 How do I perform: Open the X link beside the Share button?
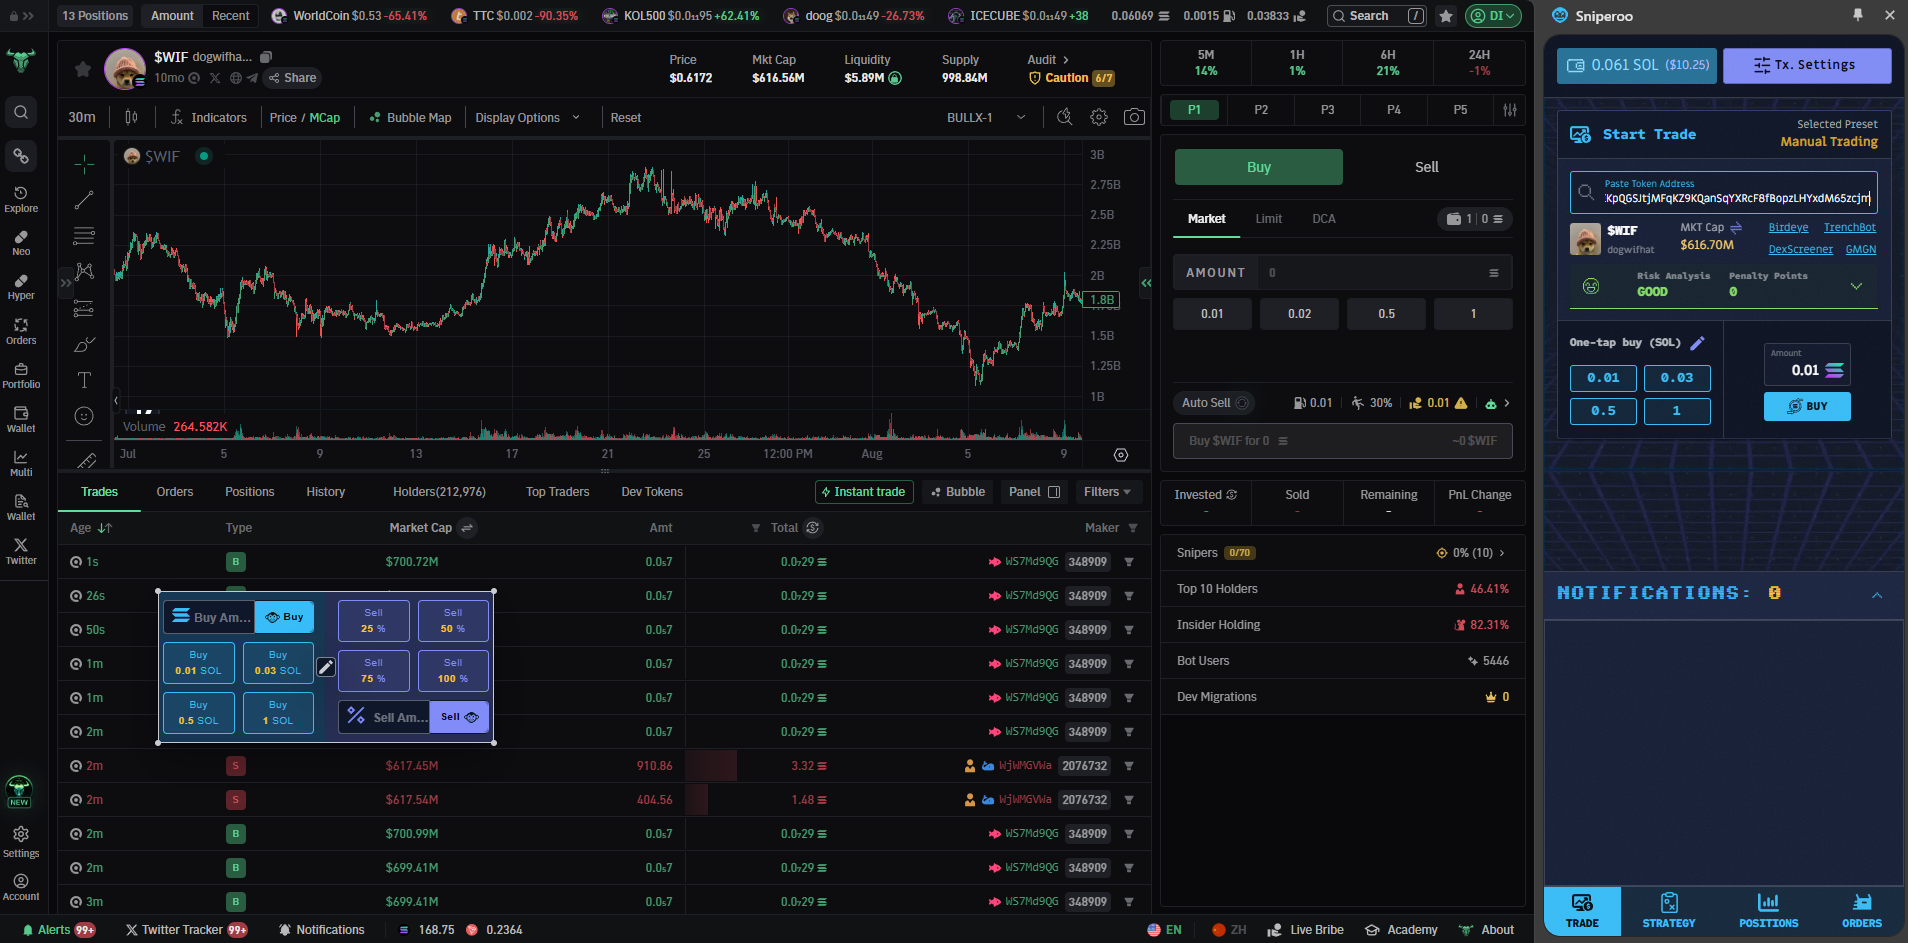click(x=215, y=78)
